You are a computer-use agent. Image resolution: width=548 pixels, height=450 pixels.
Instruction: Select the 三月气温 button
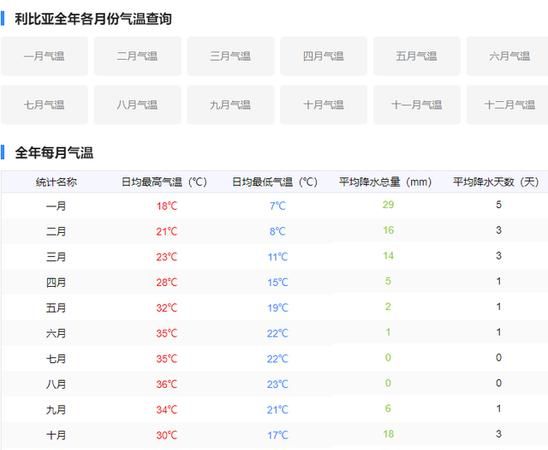[x=230, y=56]
